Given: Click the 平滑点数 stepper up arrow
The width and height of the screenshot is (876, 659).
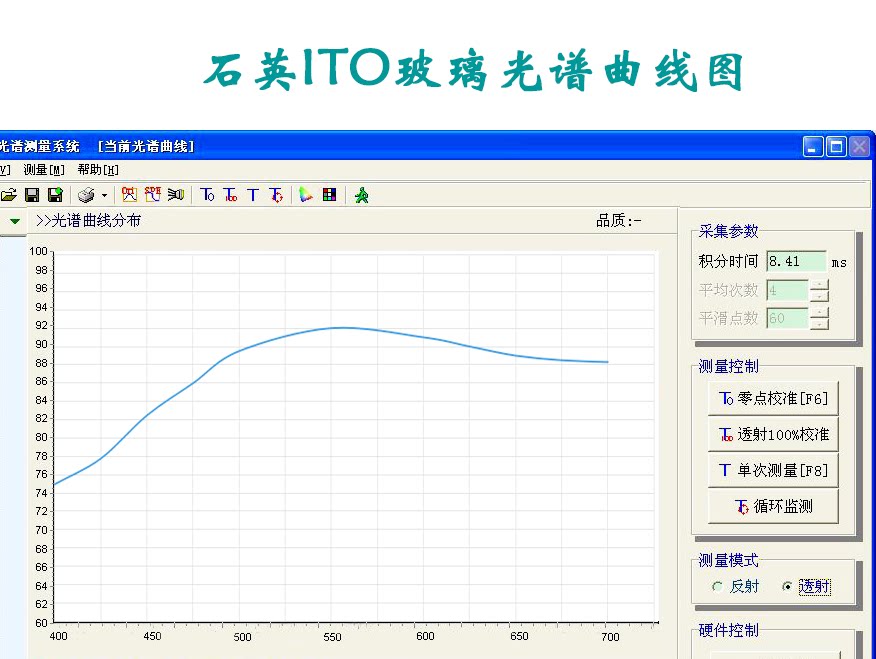Looking at the screenshot, I should (x=819, y=313).
